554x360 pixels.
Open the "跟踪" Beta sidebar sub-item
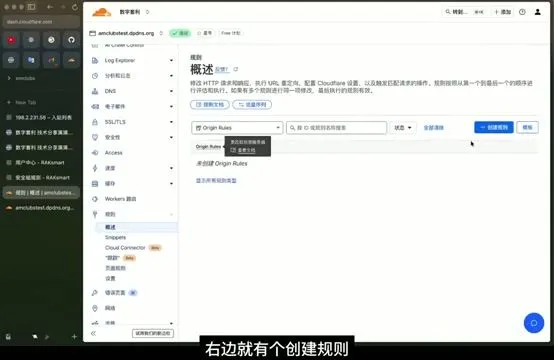click(x=112, y=258)
